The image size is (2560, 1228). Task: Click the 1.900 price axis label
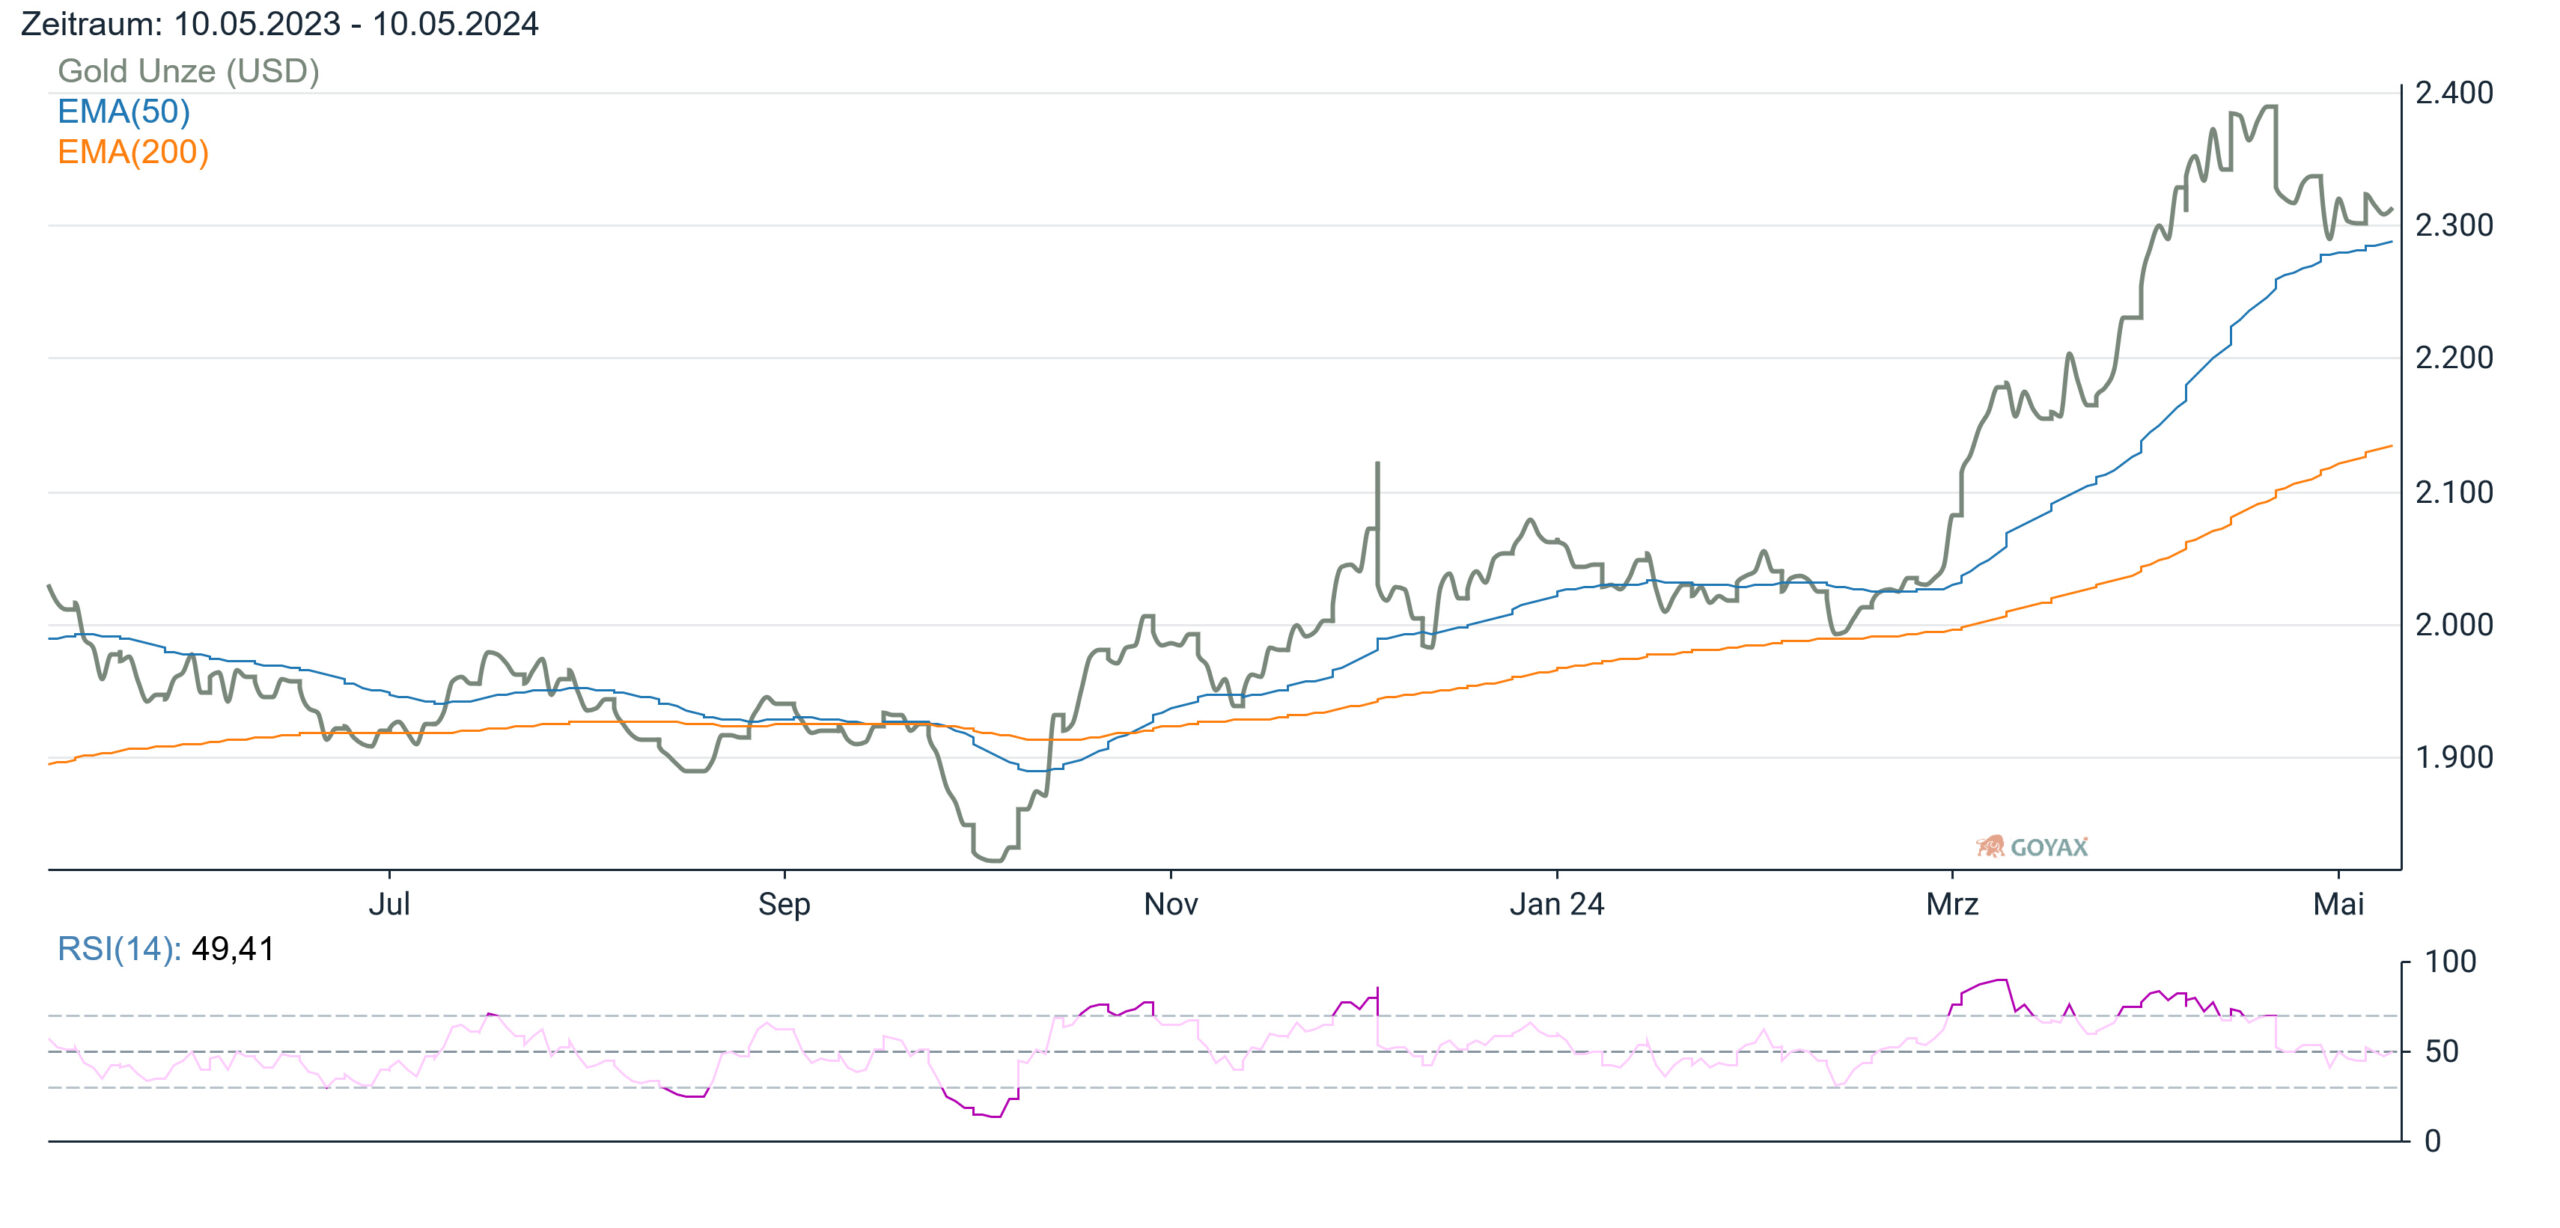[2454, 757]
